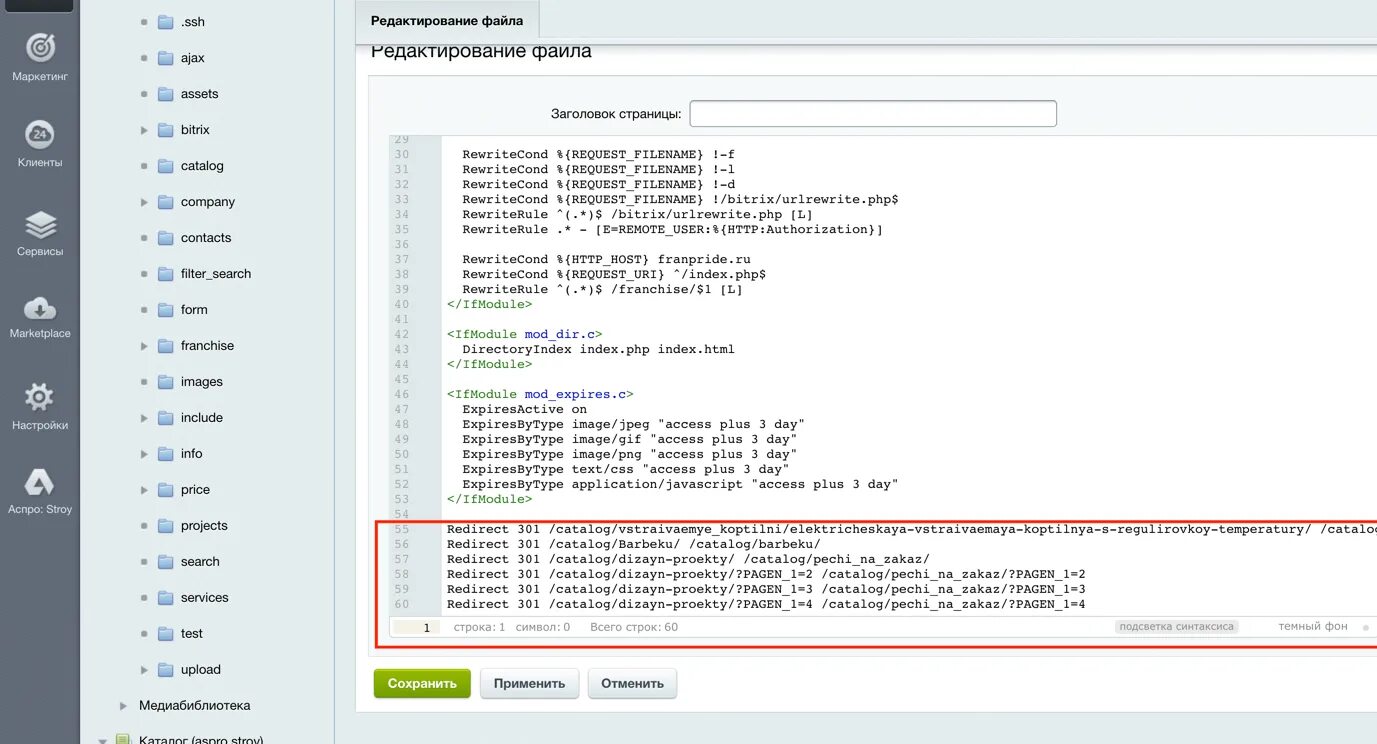Click the catalog folder icon
Screen dimensions: 1377x744
coord(166,166)
